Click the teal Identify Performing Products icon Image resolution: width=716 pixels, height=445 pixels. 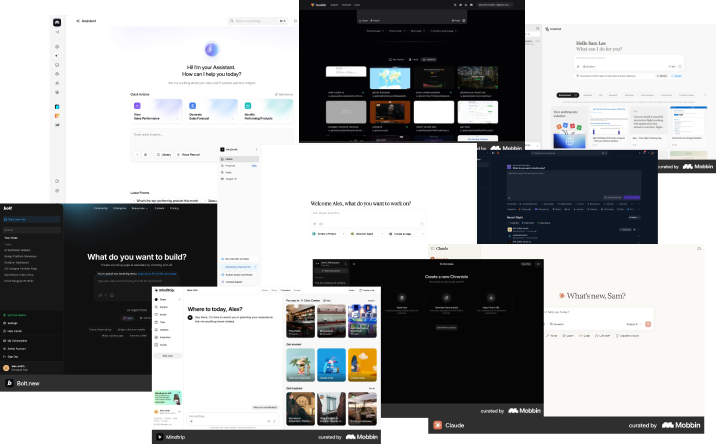[248, 105]
